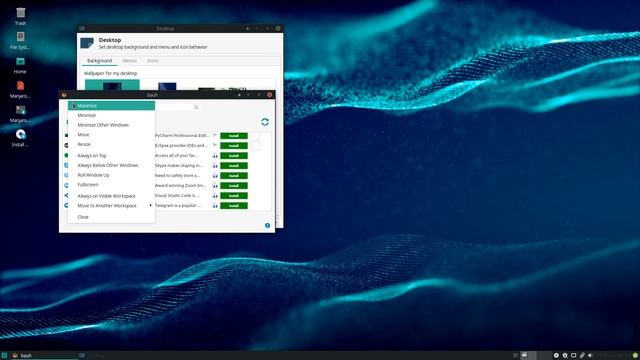
Task: Click the paperclip clipboard tray icon
Action: [582, 356]
